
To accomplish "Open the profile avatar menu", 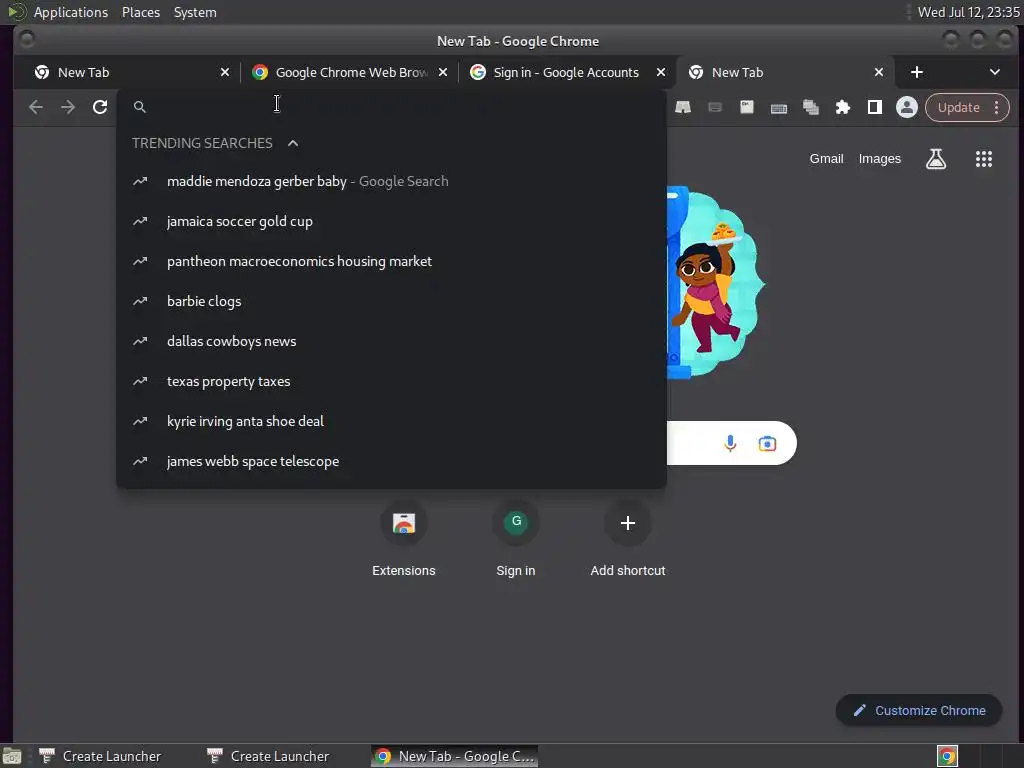I will coord(906,107).
